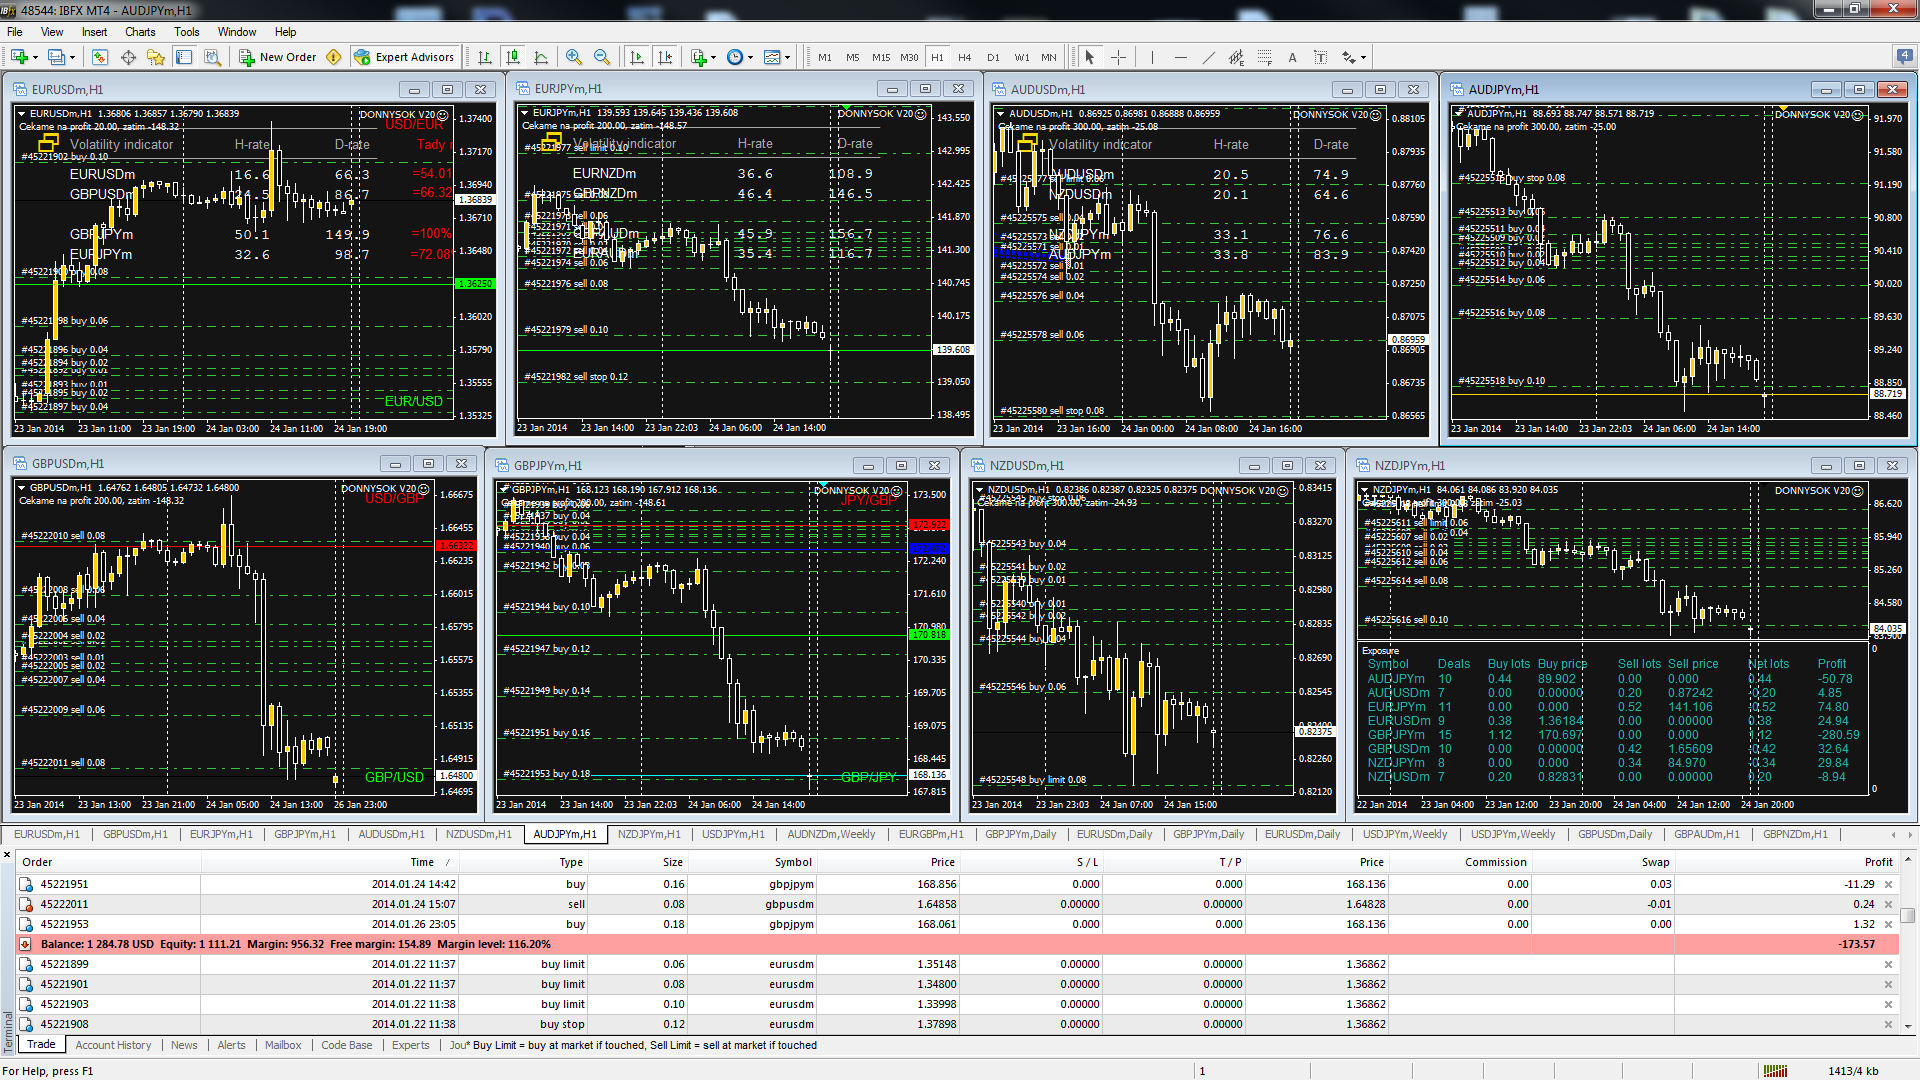Image resolution: width=1920 pixels, height=1080 pixels.
Task: Close order 45221951 with its X
Action: coord(1888,884)
